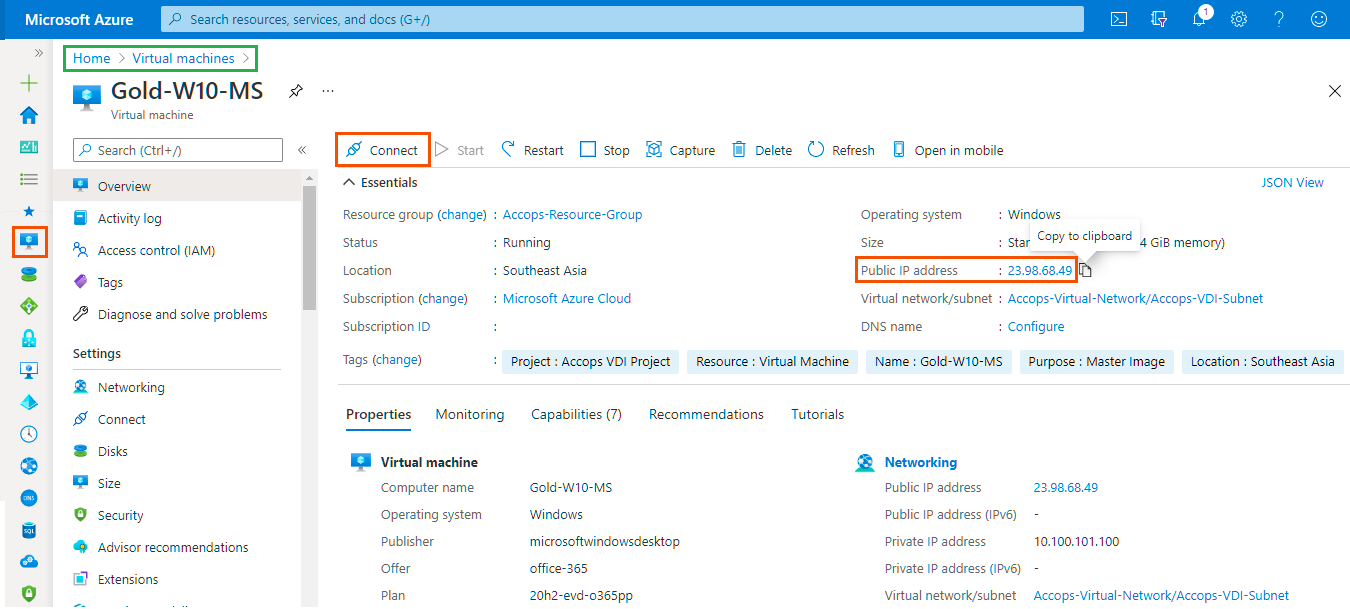Viewport: 1350px width, 609px height.
Task: Switch to the Recommendations tab
Action: (706, 414)
